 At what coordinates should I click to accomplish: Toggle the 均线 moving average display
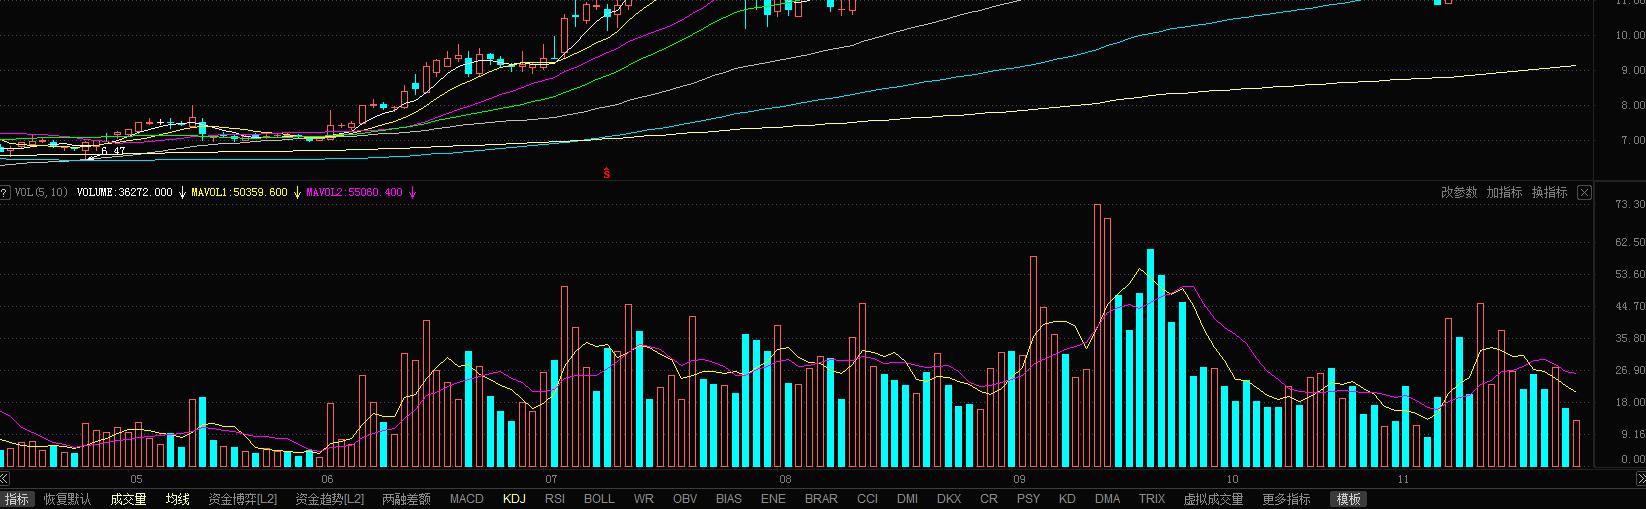(x=177, y=499)
